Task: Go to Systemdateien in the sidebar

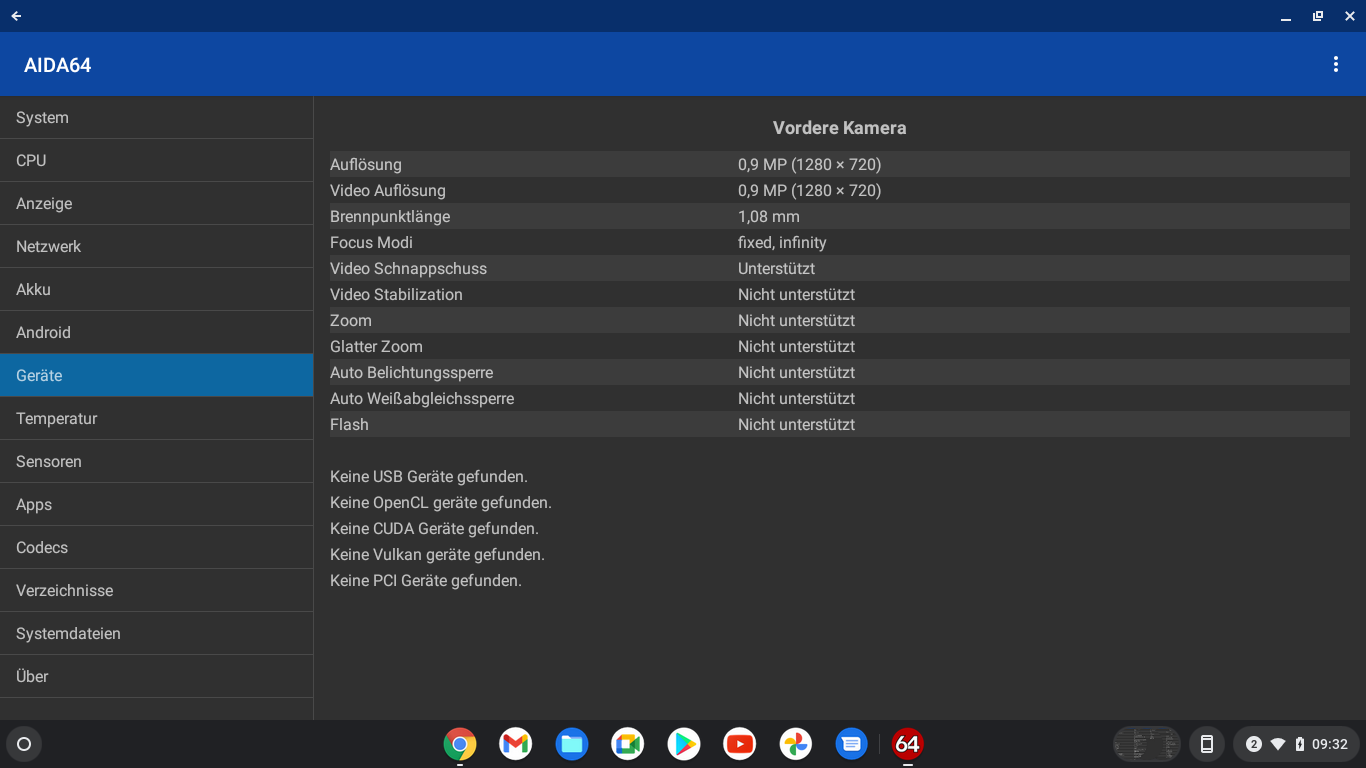Action: pyautogui.click(x=157, y=634)
